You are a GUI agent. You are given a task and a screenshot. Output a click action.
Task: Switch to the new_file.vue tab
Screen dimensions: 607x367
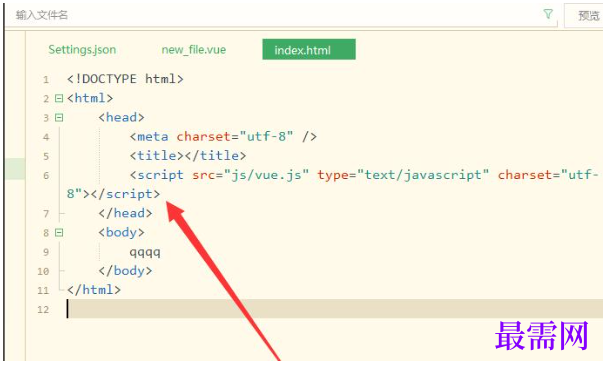(x=194, y=50)
